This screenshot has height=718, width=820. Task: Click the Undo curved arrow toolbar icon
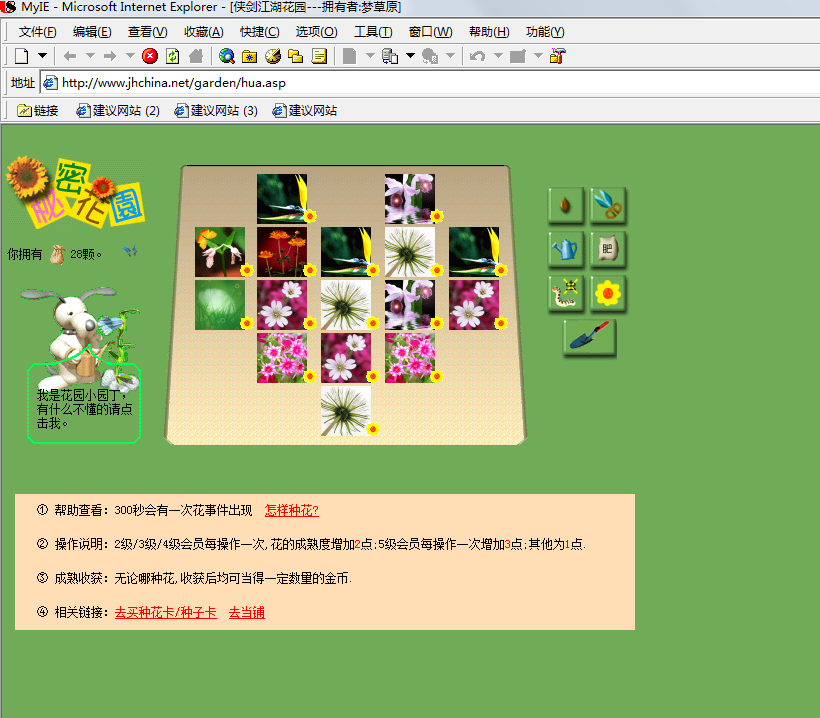477,56
